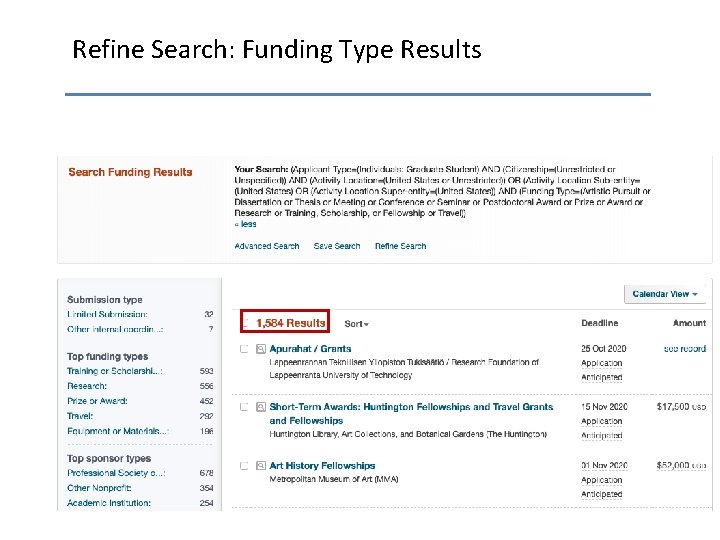Open the Calendar View dropdown

[x=665, y=294]
